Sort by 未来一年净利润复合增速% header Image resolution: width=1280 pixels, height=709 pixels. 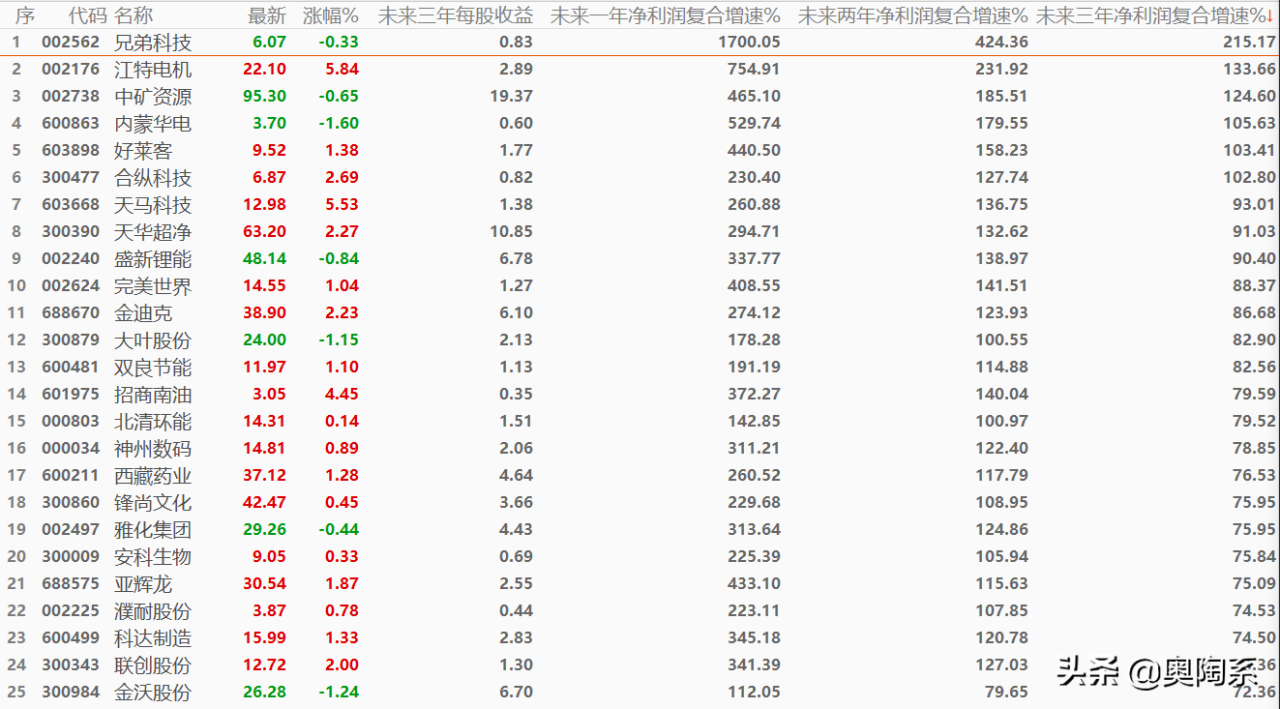[x=665, y=16]
